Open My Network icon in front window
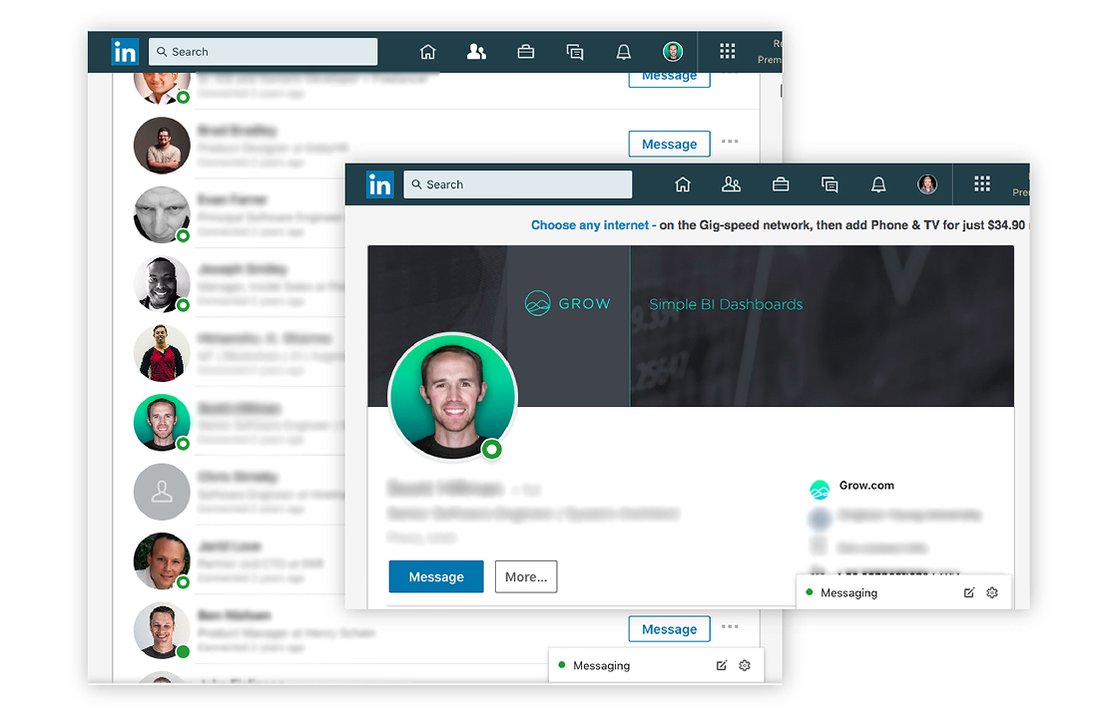 pyautogui.click(x=731, y=185)
